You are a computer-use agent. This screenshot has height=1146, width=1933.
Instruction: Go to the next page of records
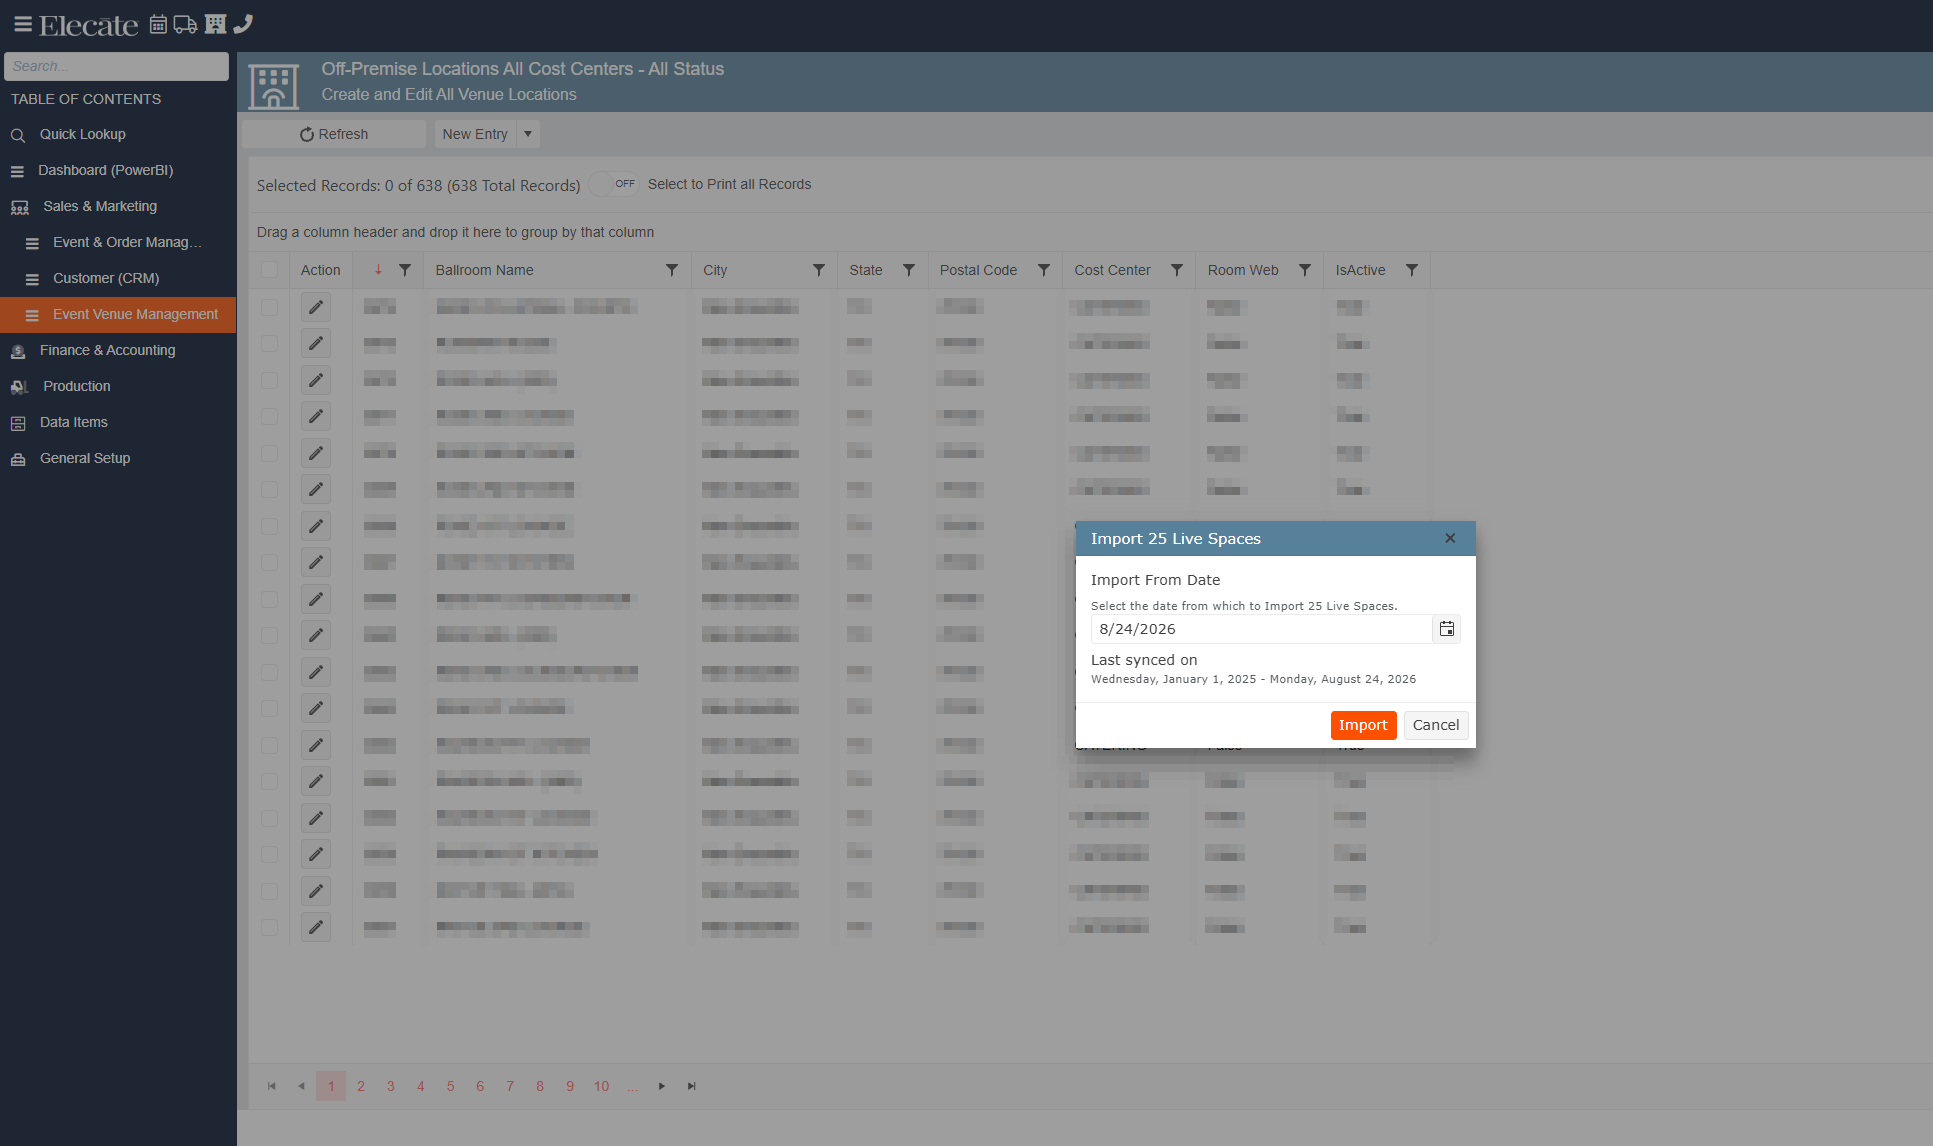[x=662, y=1086]
